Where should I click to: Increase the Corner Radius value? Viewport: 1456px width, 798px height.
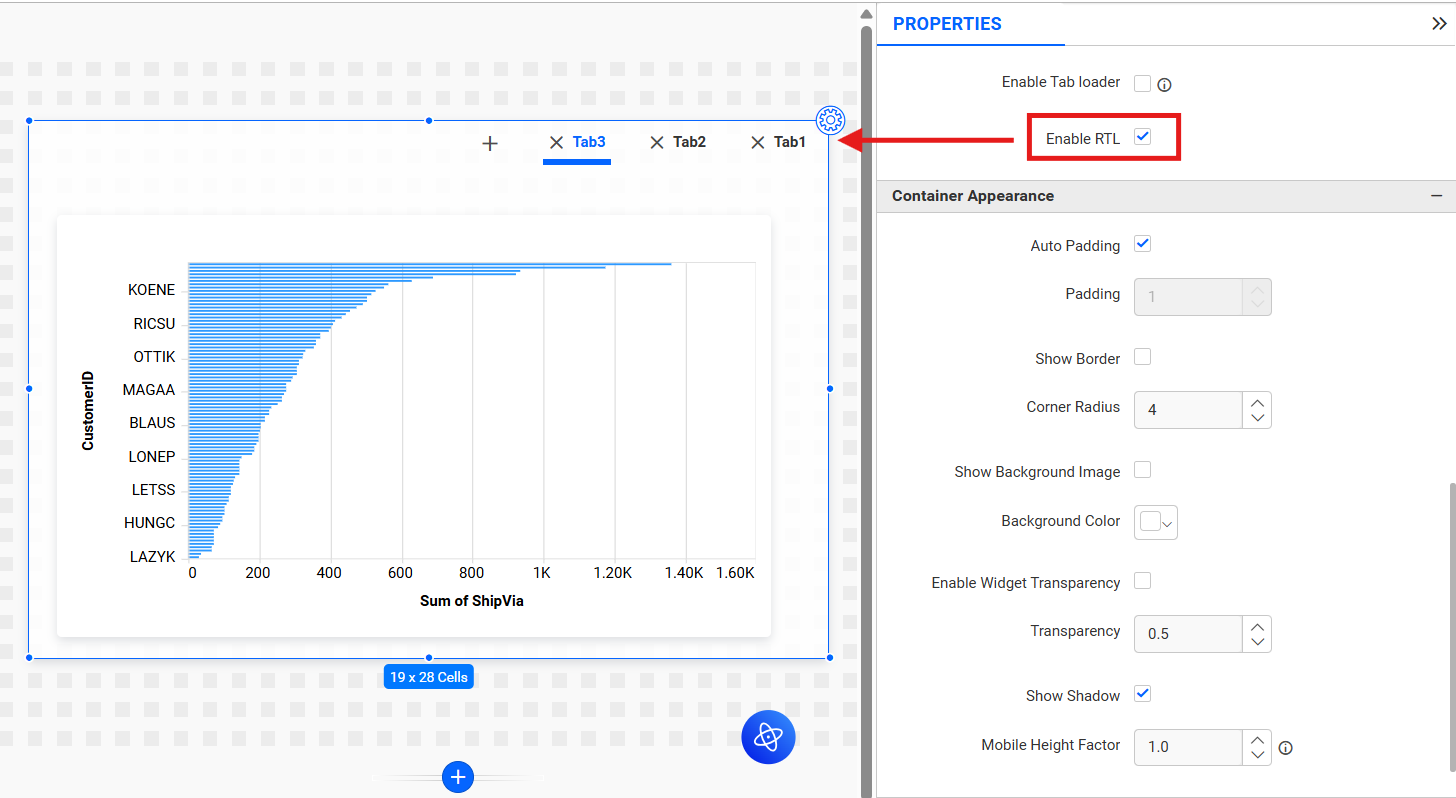(x=1258, y=401)
